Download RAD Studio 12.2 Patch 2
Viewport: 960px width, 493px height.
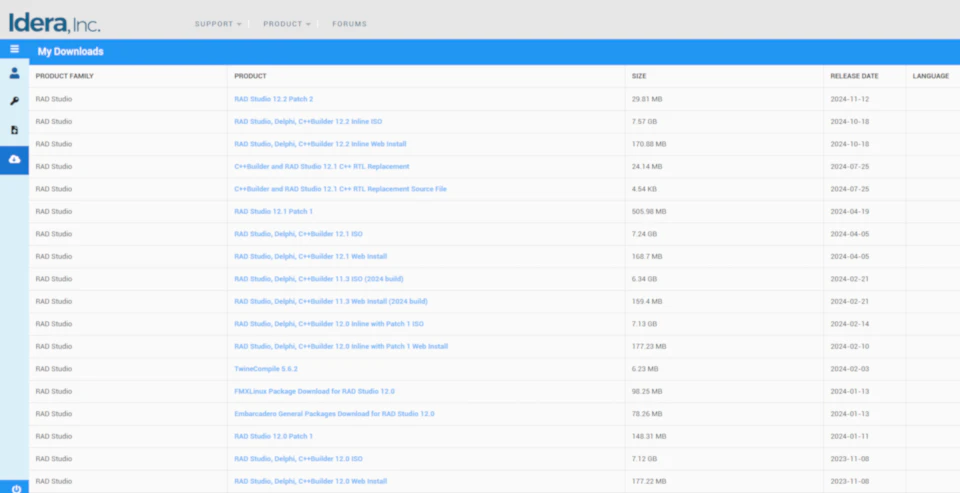click(x=274, y=99)
